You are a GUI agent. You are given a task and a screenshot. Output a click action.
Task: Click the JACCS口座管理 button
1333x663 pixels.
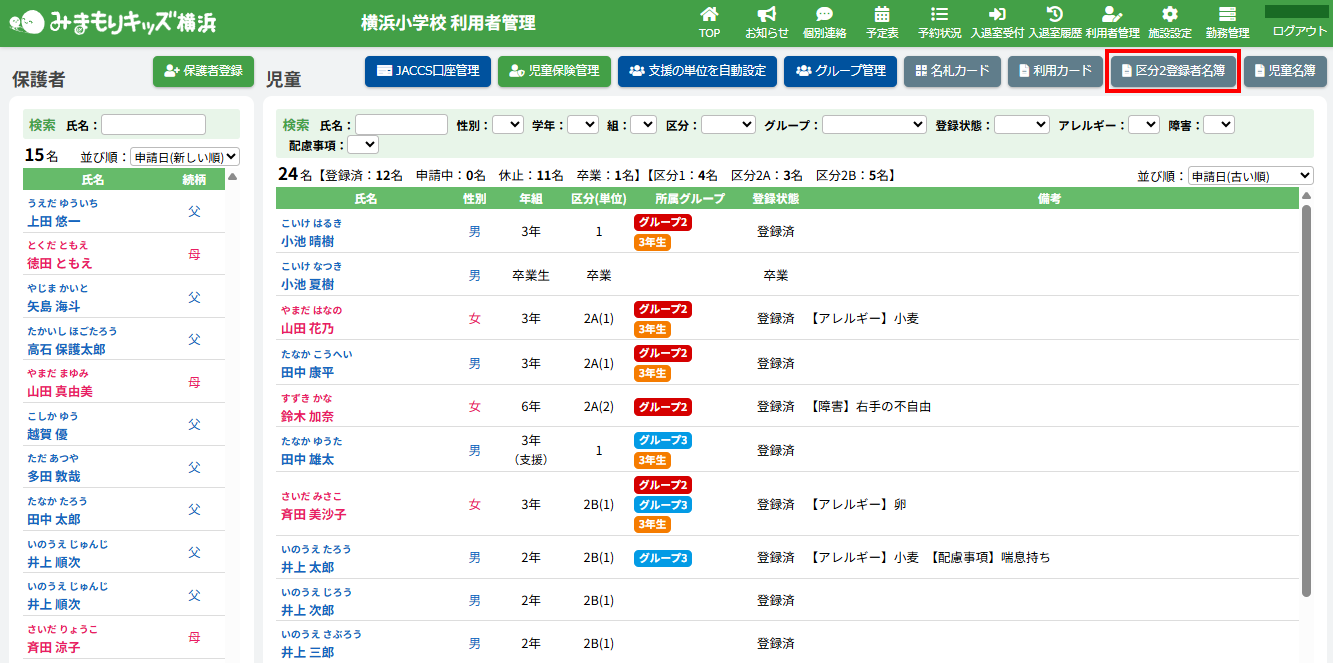428,71
